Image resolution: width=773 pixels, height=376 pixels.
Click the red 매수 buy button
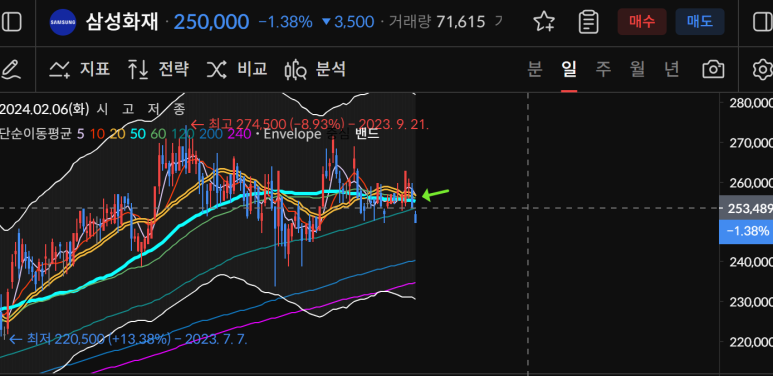[x=641, y=22]
